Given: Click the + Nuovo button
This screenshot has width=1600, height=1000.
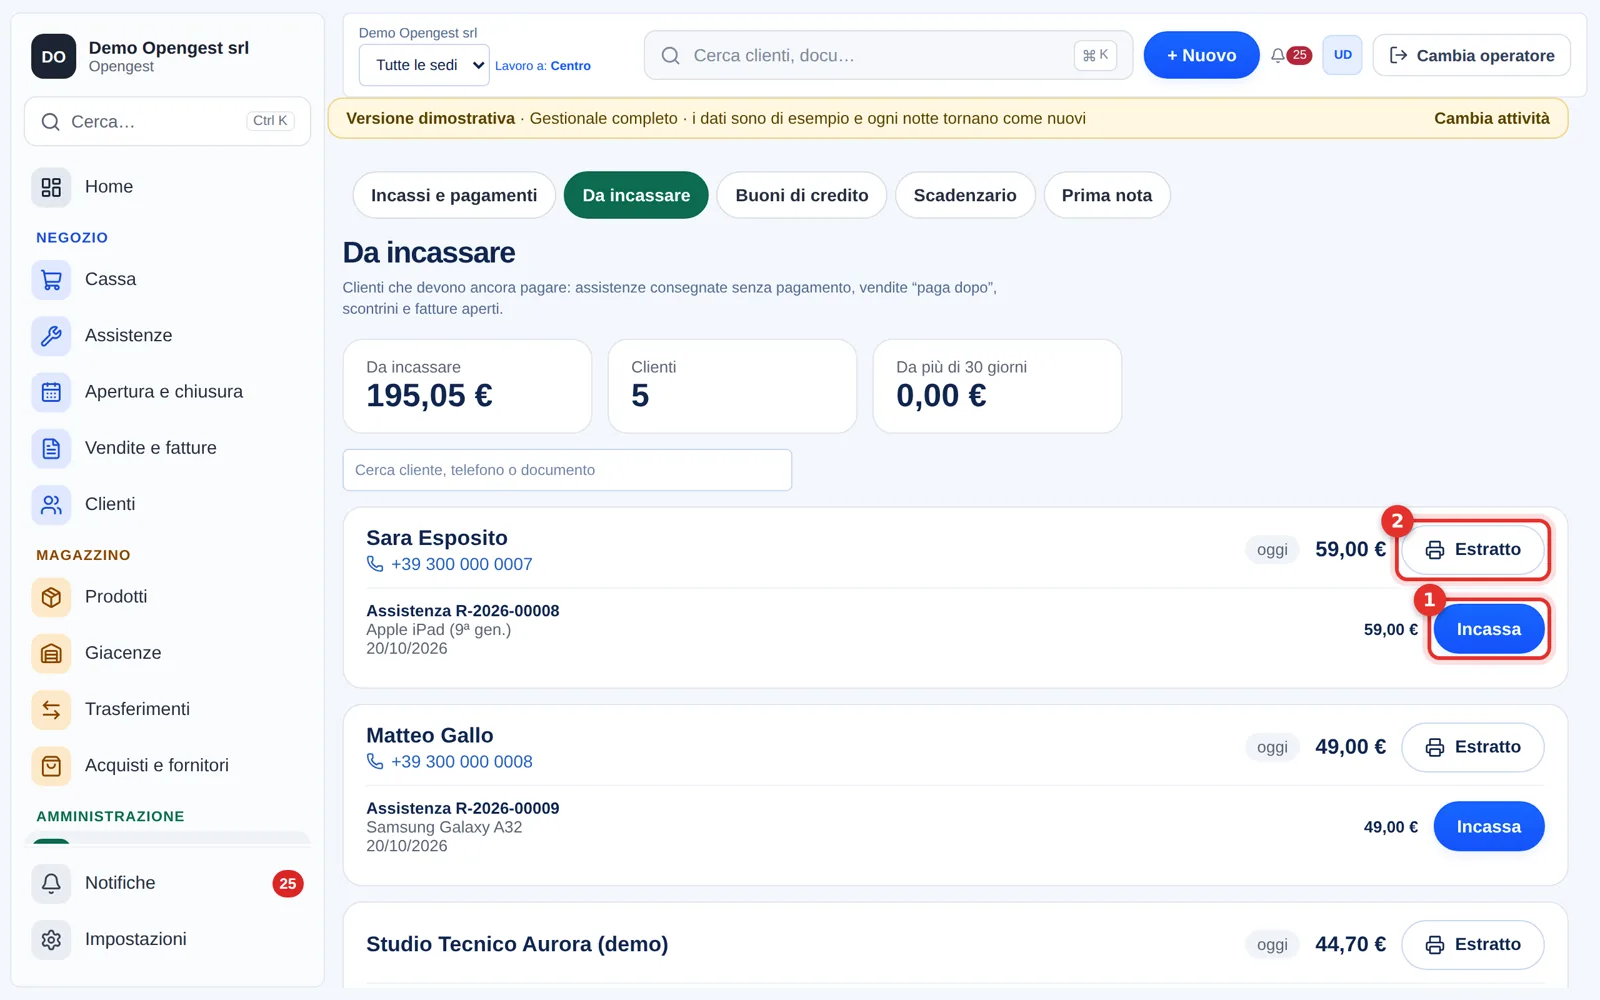Looking at the screenshot, I should (1201, 55).
